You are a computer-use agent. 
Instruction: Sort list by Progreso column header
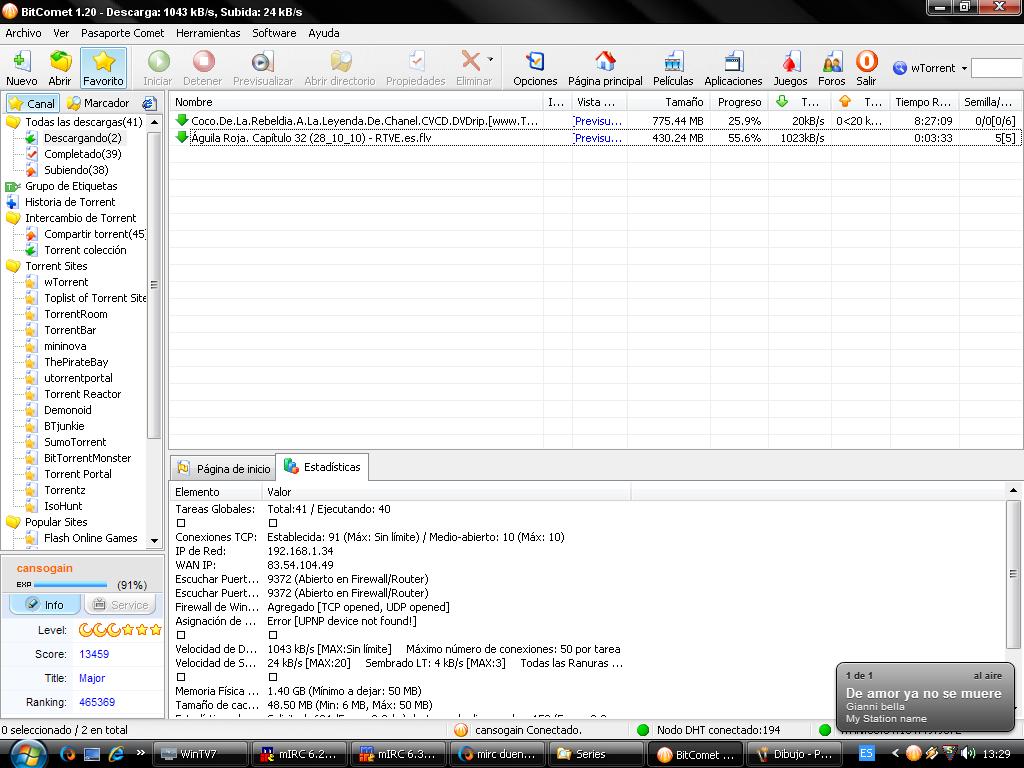pyautogui.click(x=739, y=102)
